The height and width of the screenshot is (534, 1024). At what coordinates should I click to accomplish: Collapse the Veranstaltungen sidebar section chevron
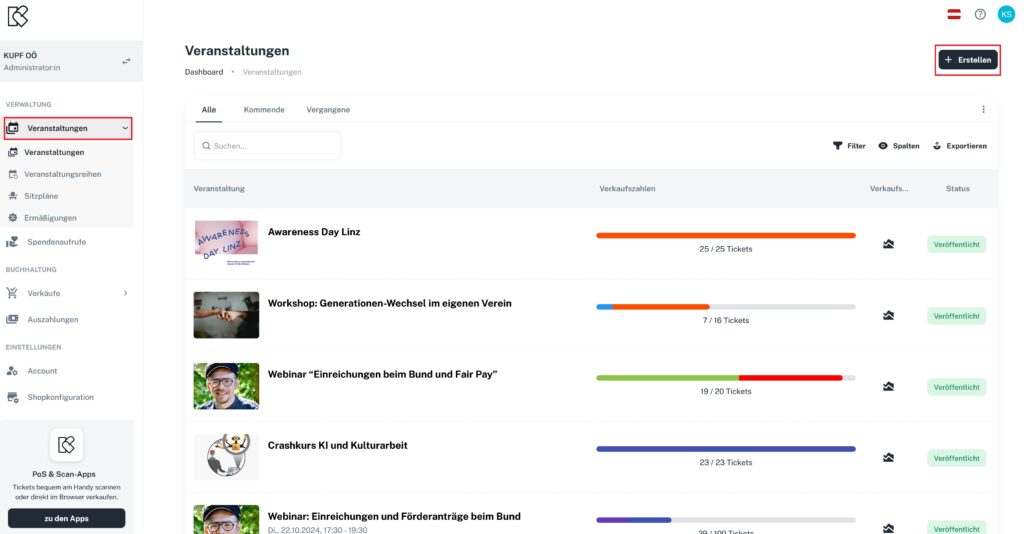tap(125, 129)
